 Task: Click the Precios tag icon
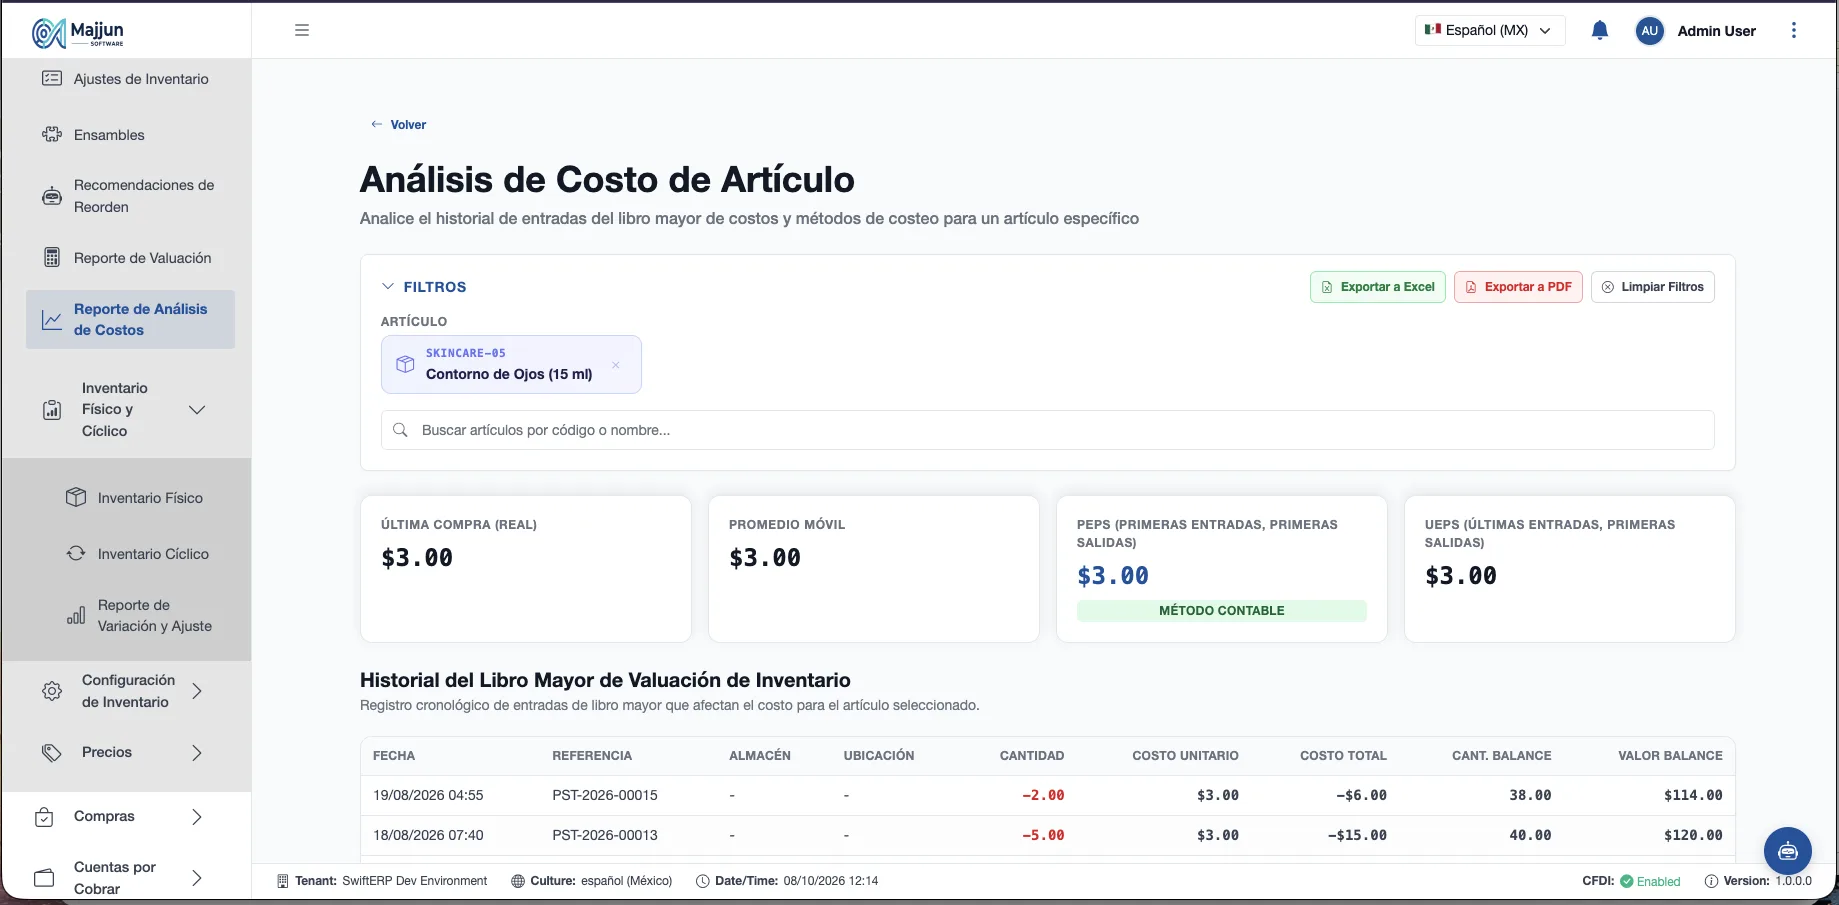click(x=52, y=752)
